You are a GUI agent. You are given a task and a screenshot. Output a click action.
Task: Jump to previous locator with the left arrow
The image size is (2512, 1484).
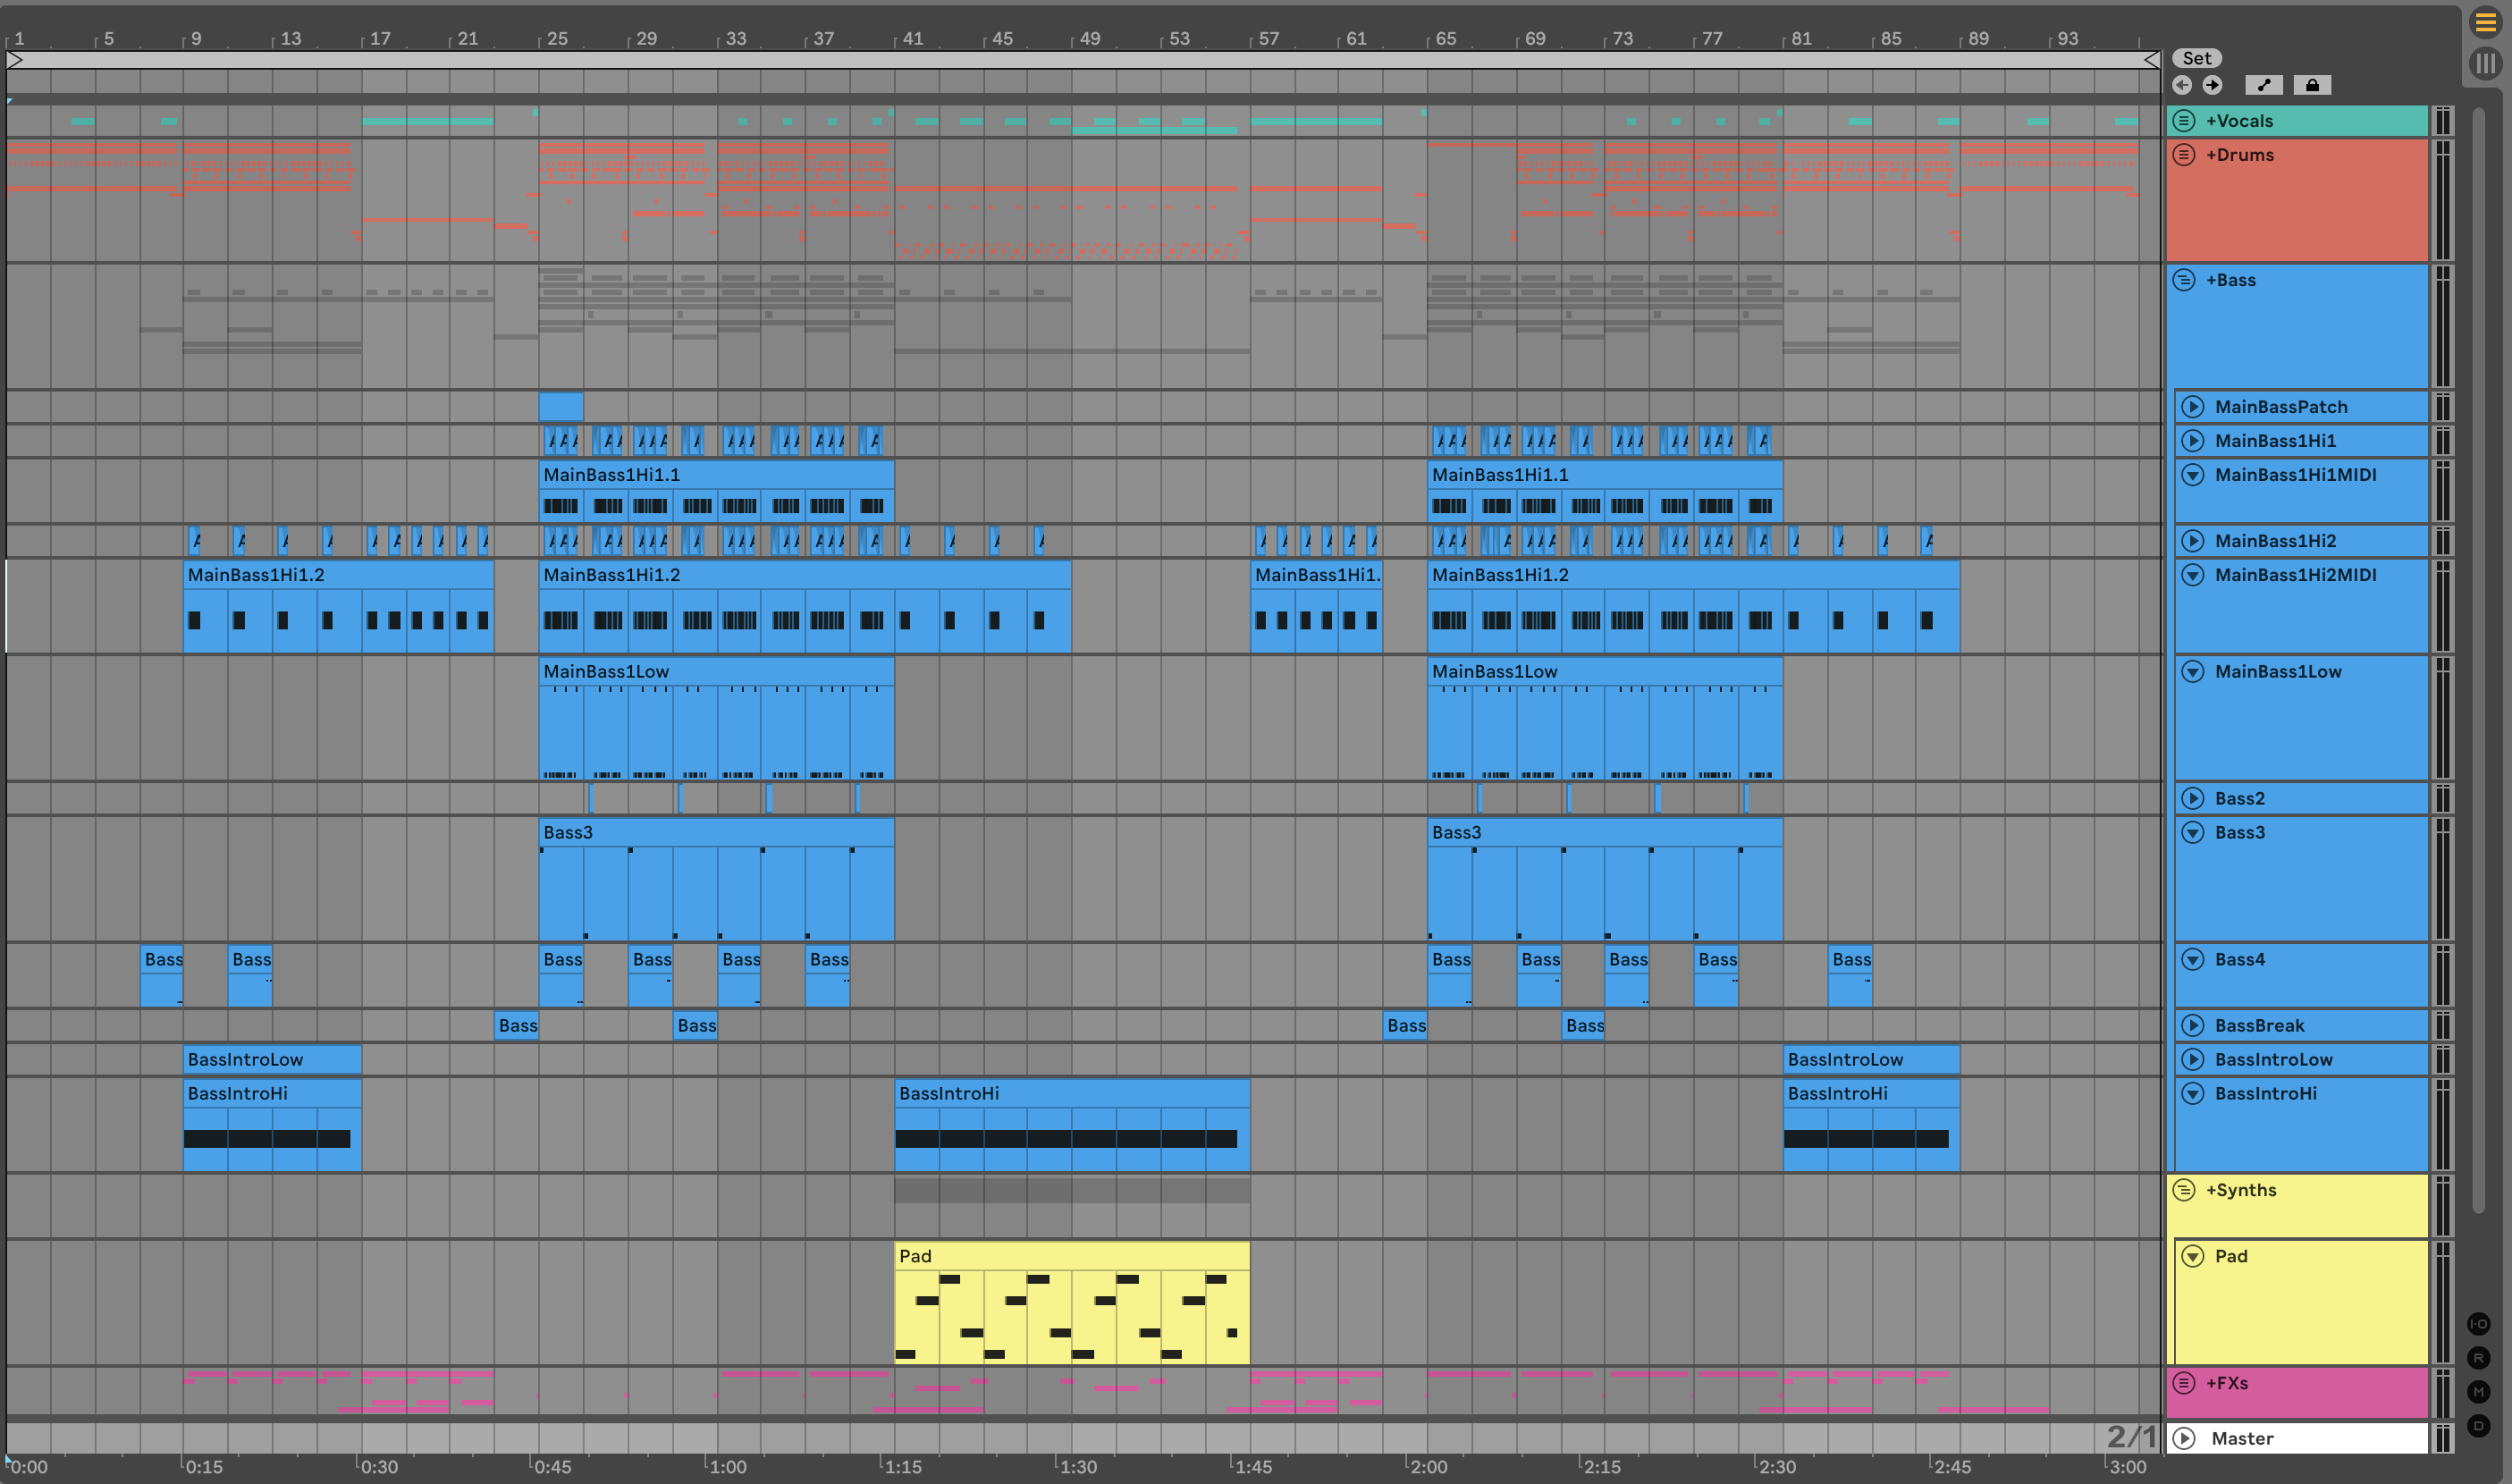pos(2183,85)
